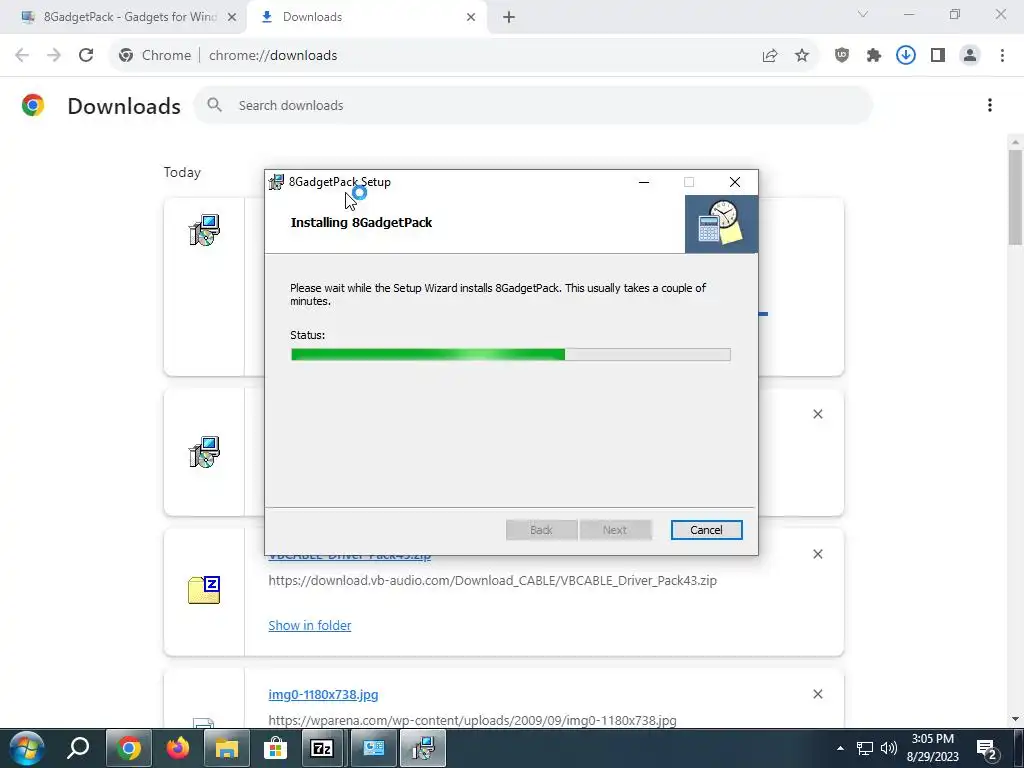Open the Chrome profile avatar
1024x768 pixels.
(970, 56)
